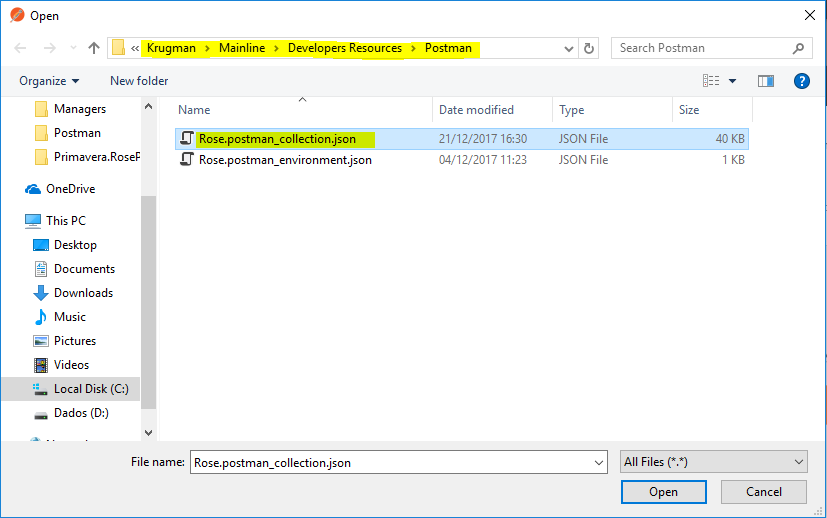
Task: Go up one folder level
Action: [x=94, y=48]
